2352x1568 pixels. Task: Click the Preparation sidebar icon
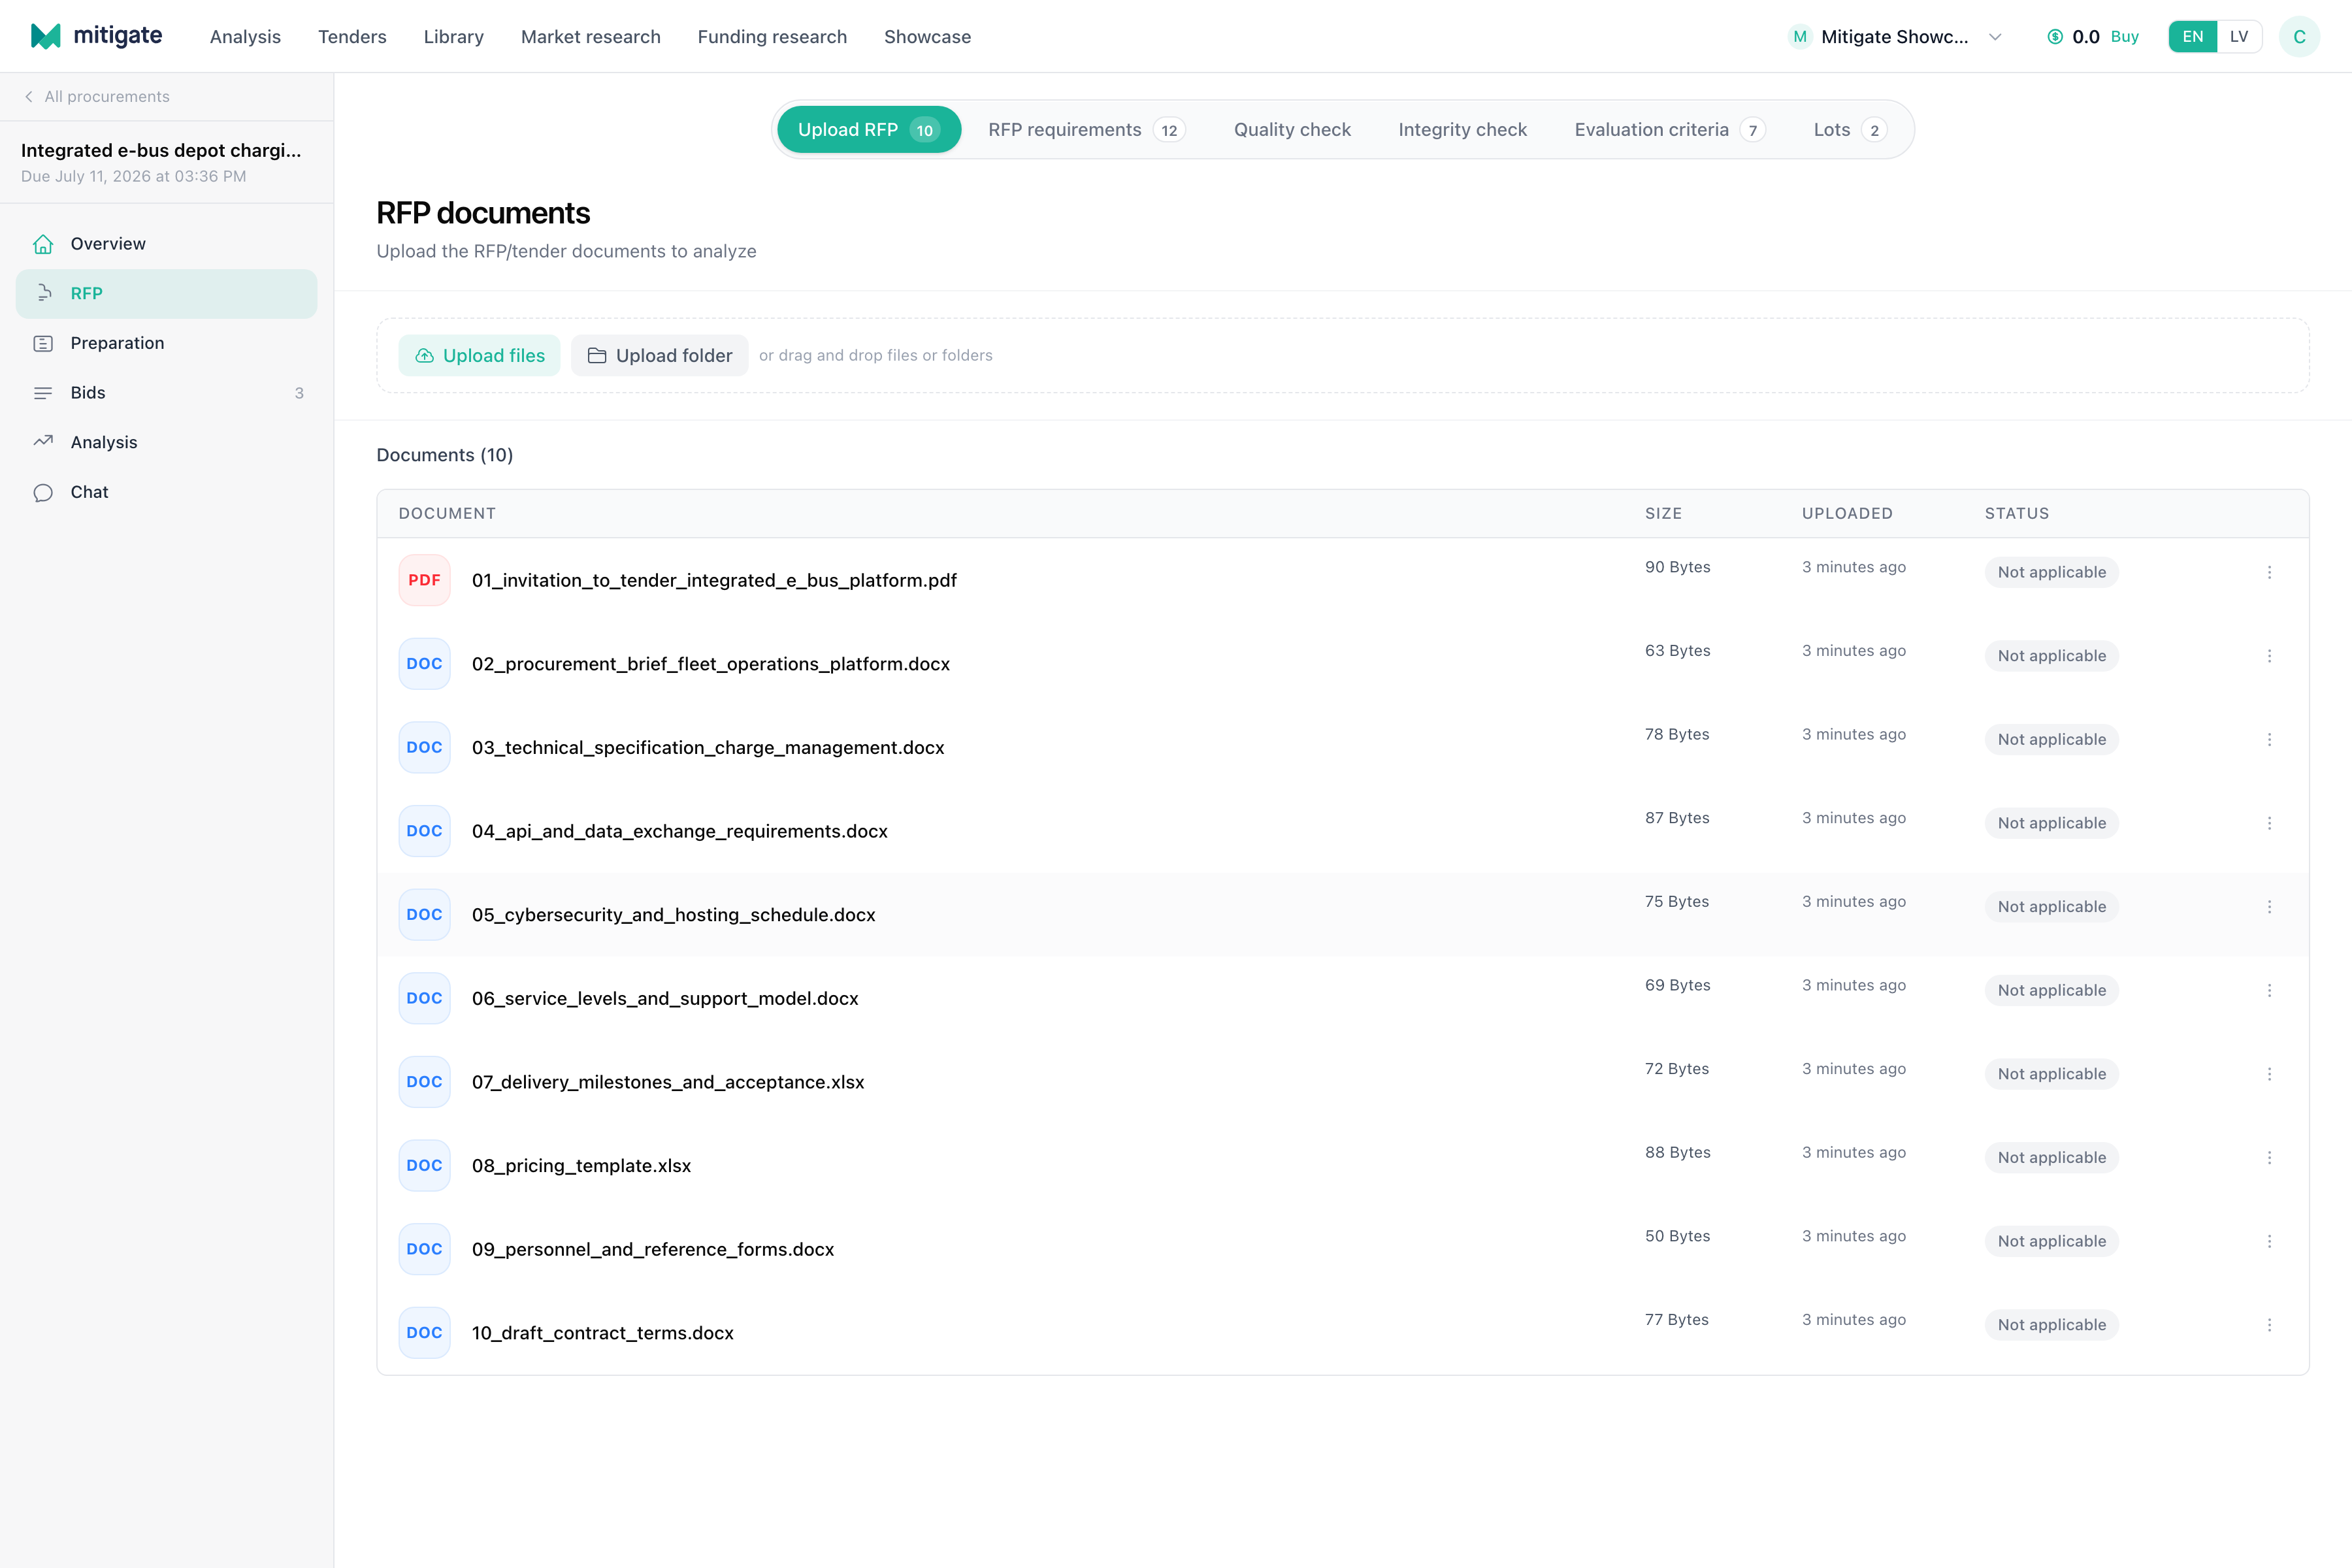pyautogui.click(x=43, y=343)
